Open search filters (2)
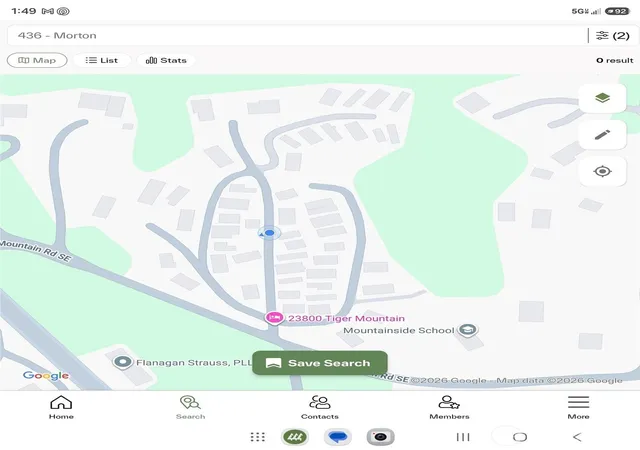 pyautogui.click(x=613, y=36)
